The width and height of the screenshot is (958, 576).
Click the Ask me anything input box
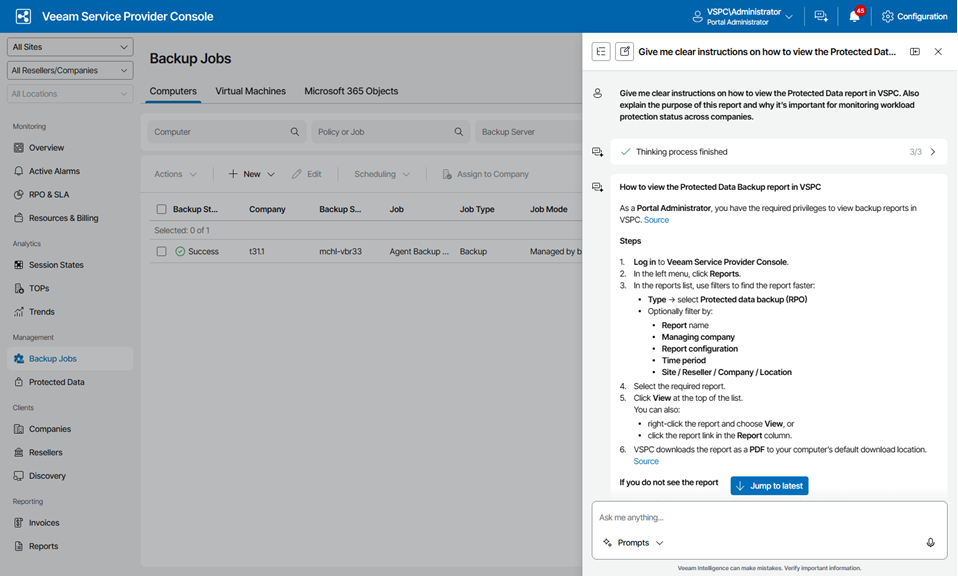coord(769,517)
